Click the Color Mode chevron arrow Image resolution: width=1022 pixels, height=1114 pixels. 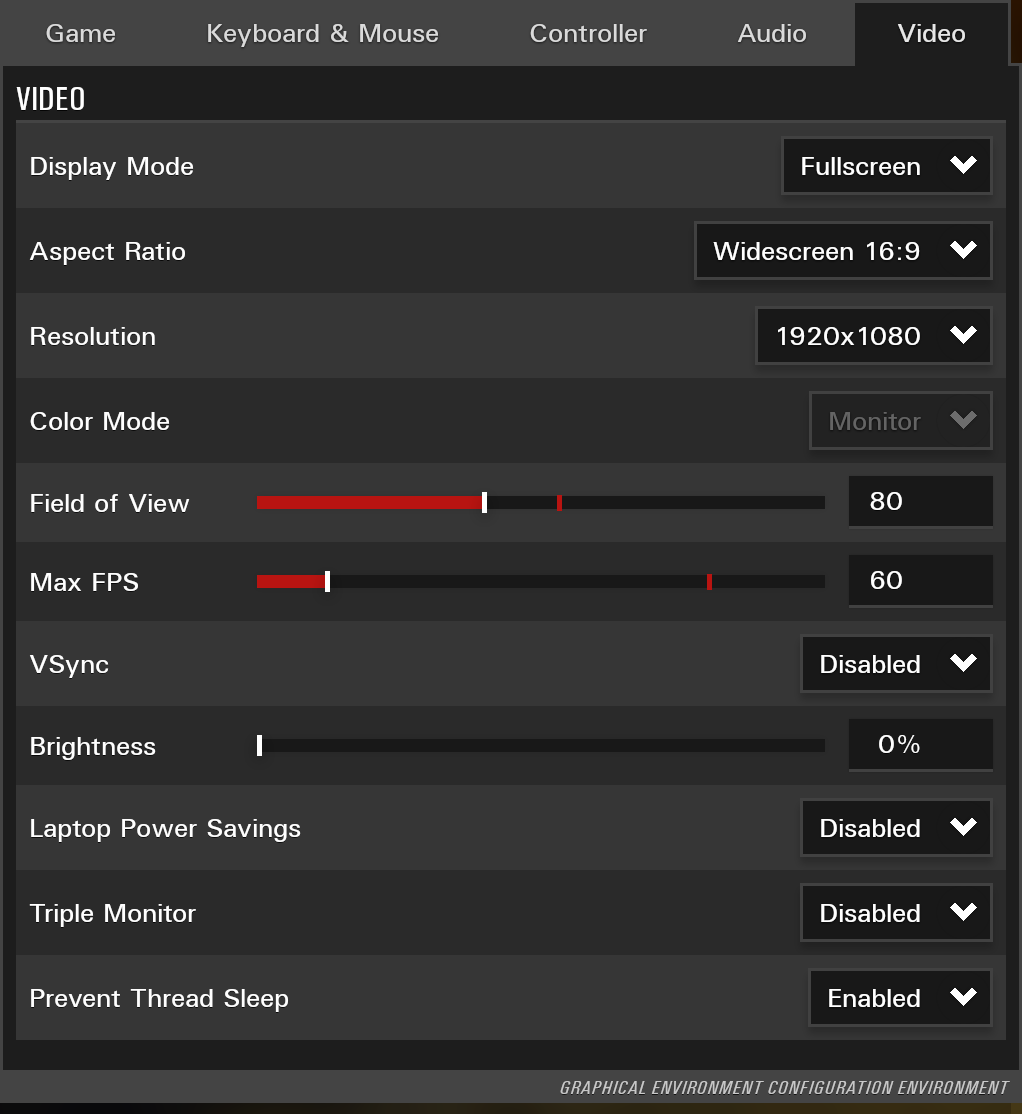pyautogui.click(x=963, y=421)
